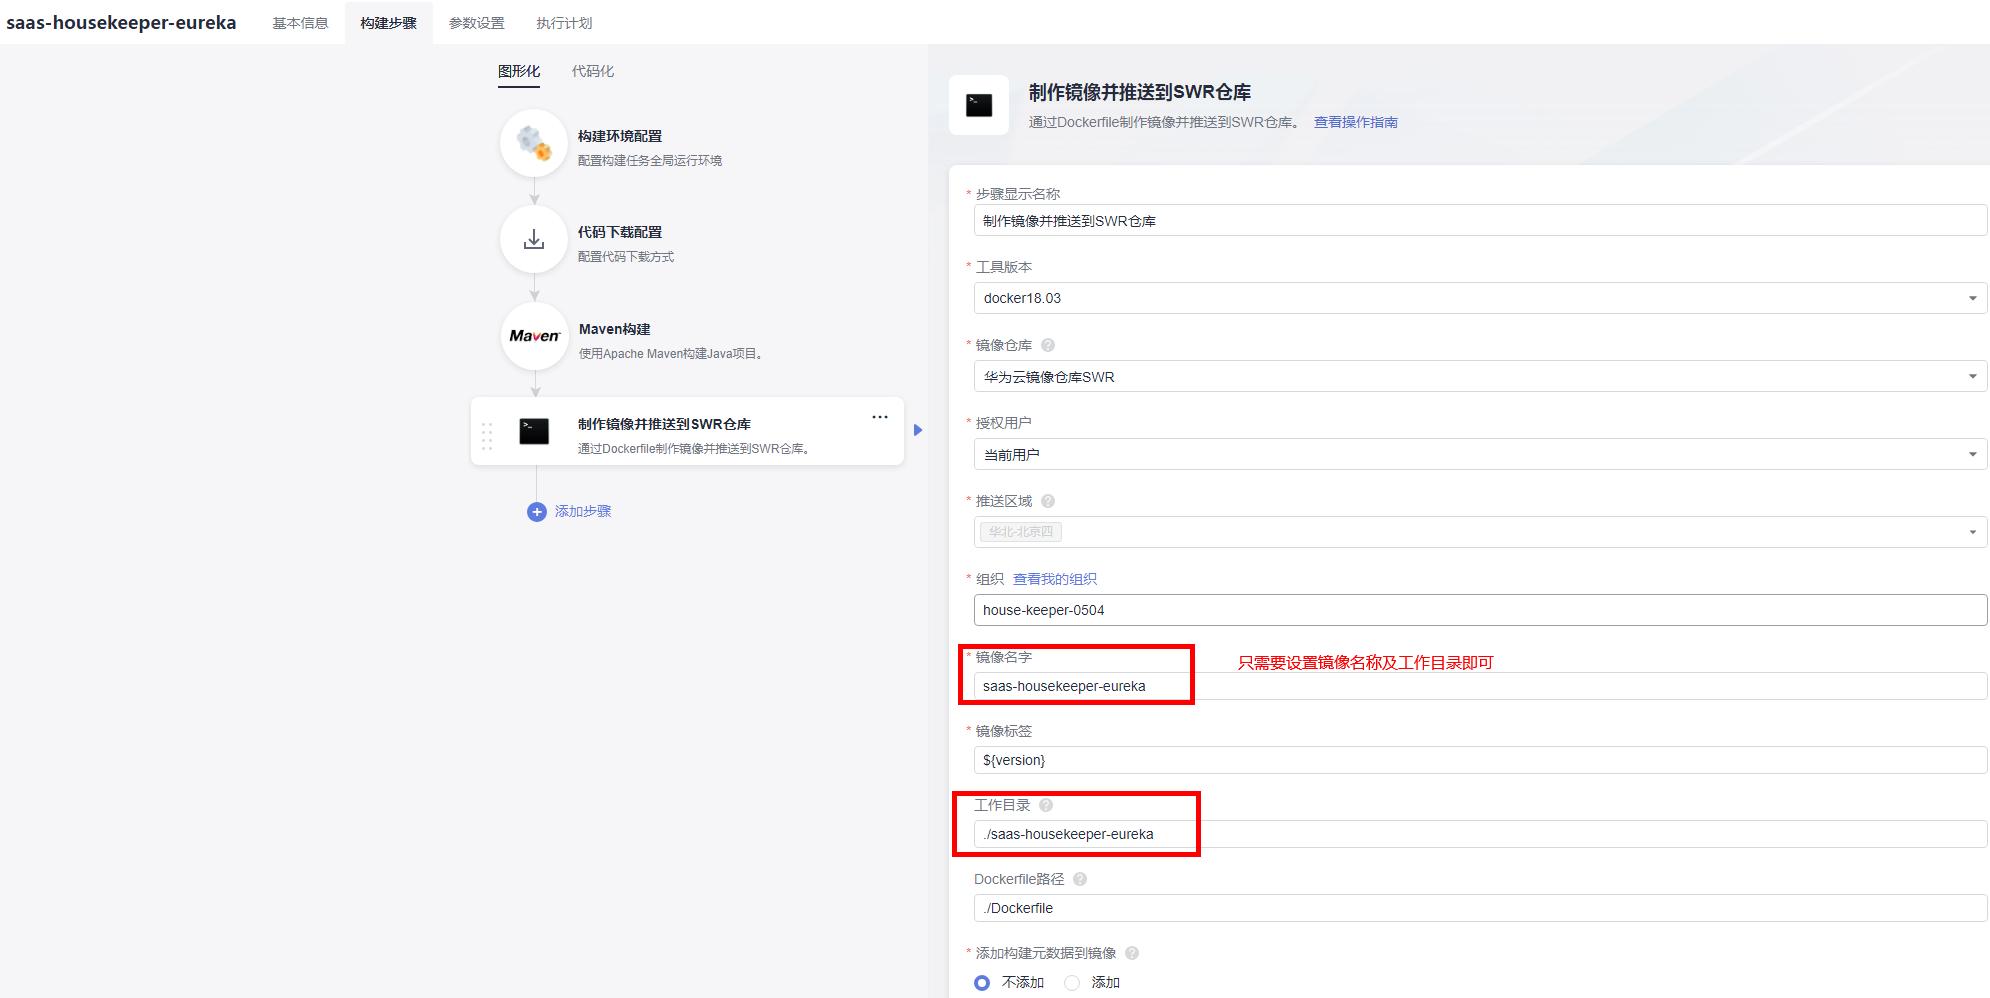Click the plus icon to 添加步骤
This screenshot has height=998, width=1990.
point(535,511)
